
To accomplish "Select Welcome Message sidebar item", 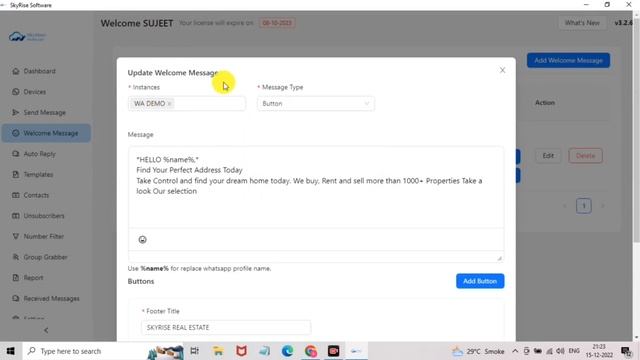I will point(46,133).
